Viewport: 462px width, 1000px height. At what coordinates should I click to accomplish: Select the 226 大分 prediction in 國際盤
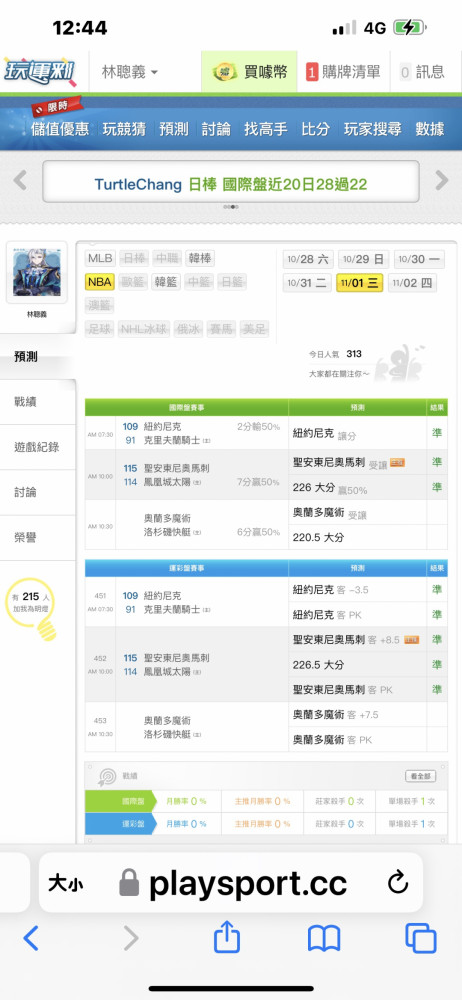click(x=313, y=487)
